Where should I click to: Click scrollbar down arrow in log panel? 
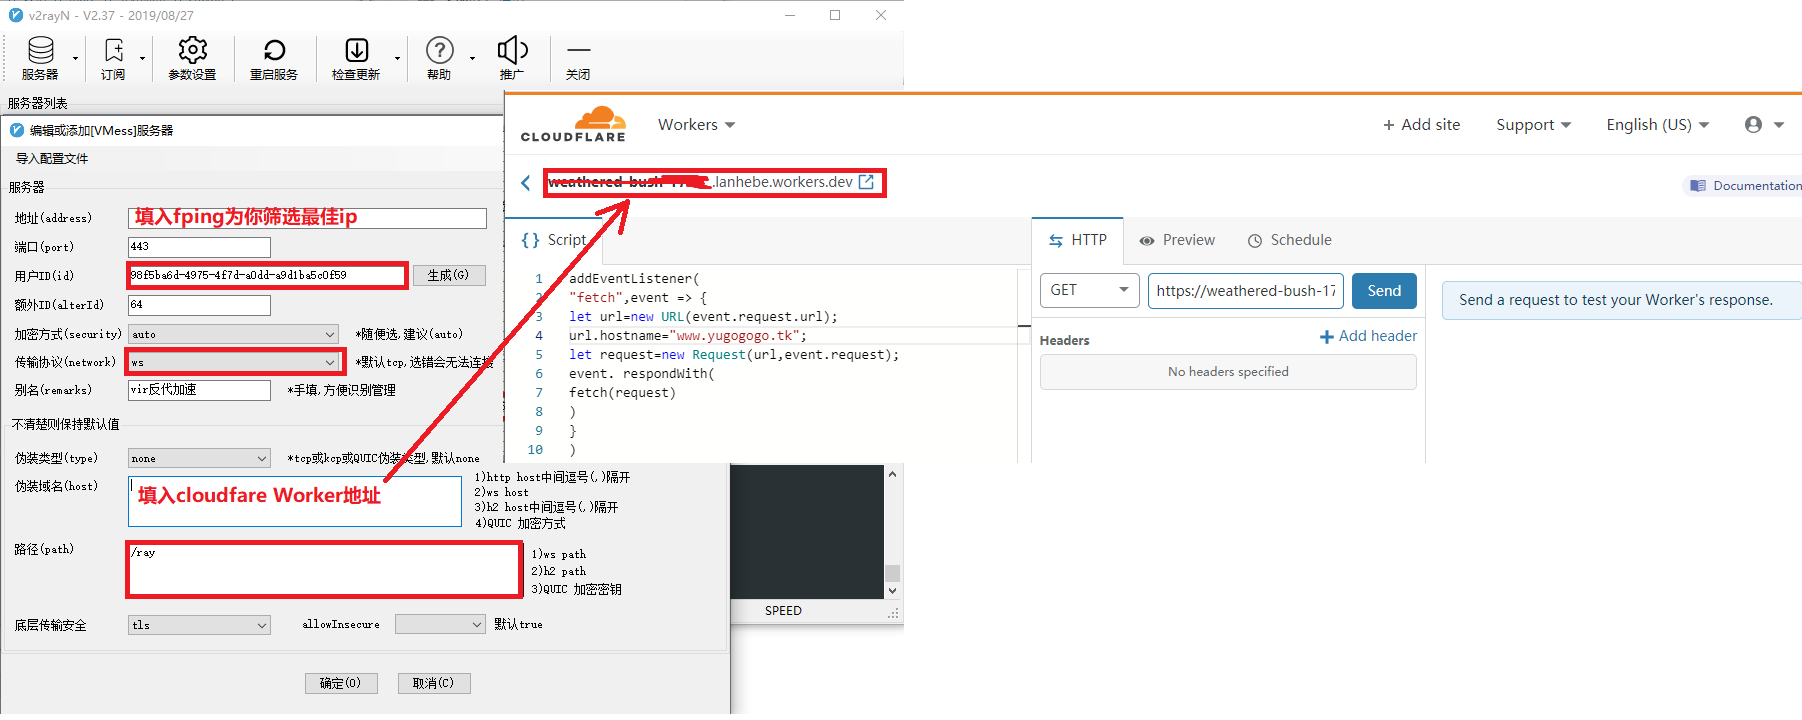click(x=892, y=591)
